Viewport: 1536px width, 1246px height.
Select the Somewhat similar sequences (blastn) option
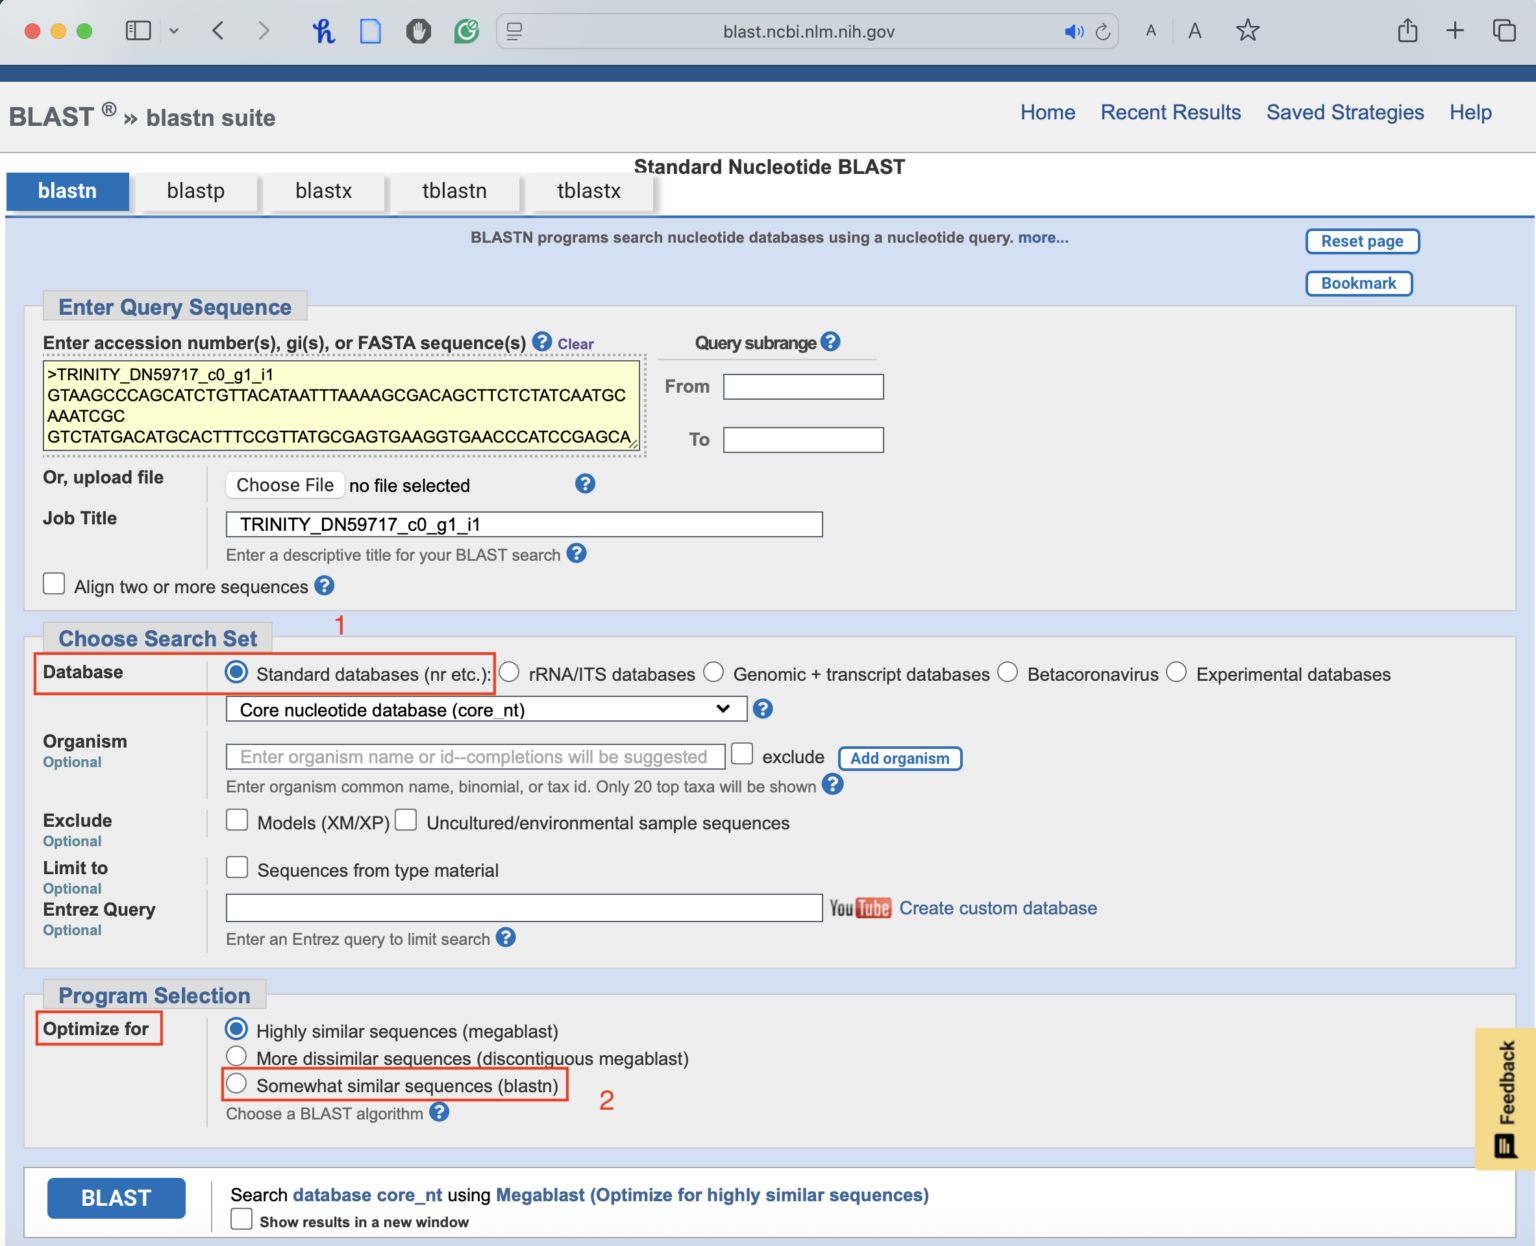point(236,1083)
